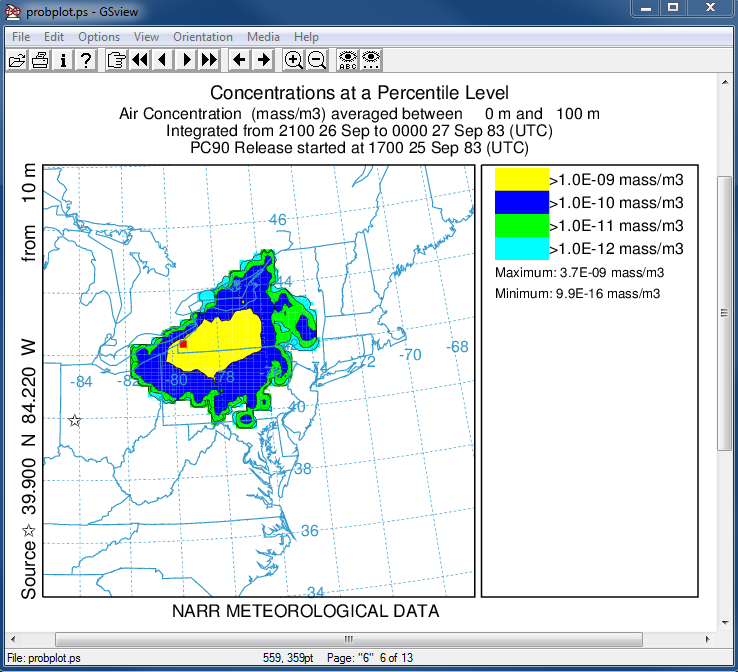
Task: Click the Go Forward bold right arrow
Action: pos(263,60)
